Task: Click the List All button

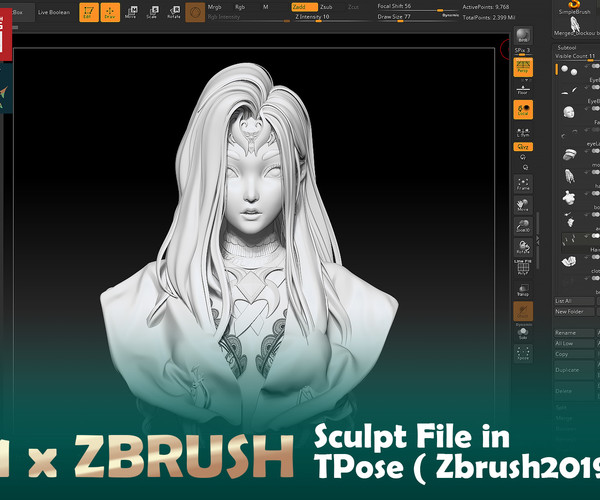Action: point(574,301)
